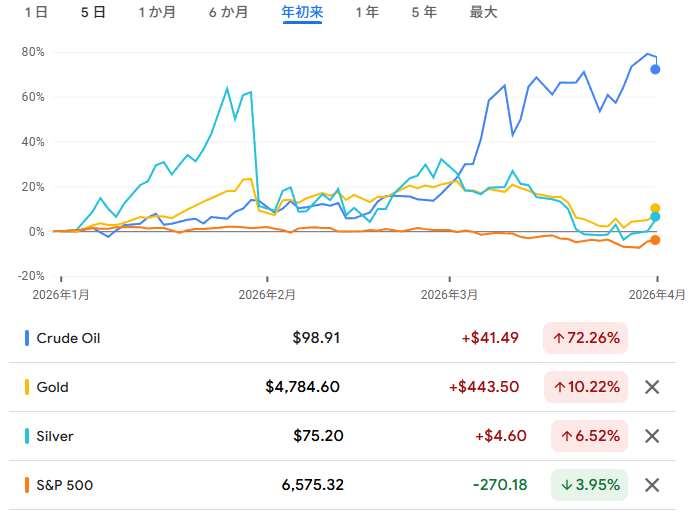Remove Gold from the comparison list
The height and width of the screenshot is (515, 699).
pyautogui.click(x=652, y=387)
